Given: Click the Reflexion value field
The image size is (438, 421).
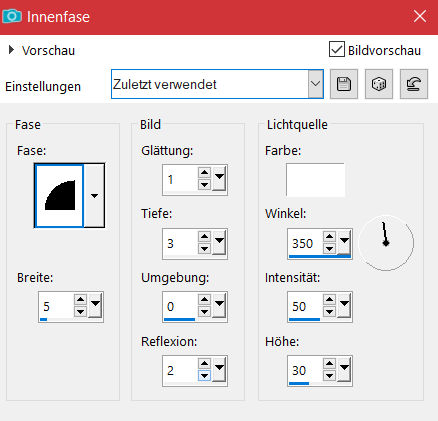Looking at the screenshot, I should (181, 370).
